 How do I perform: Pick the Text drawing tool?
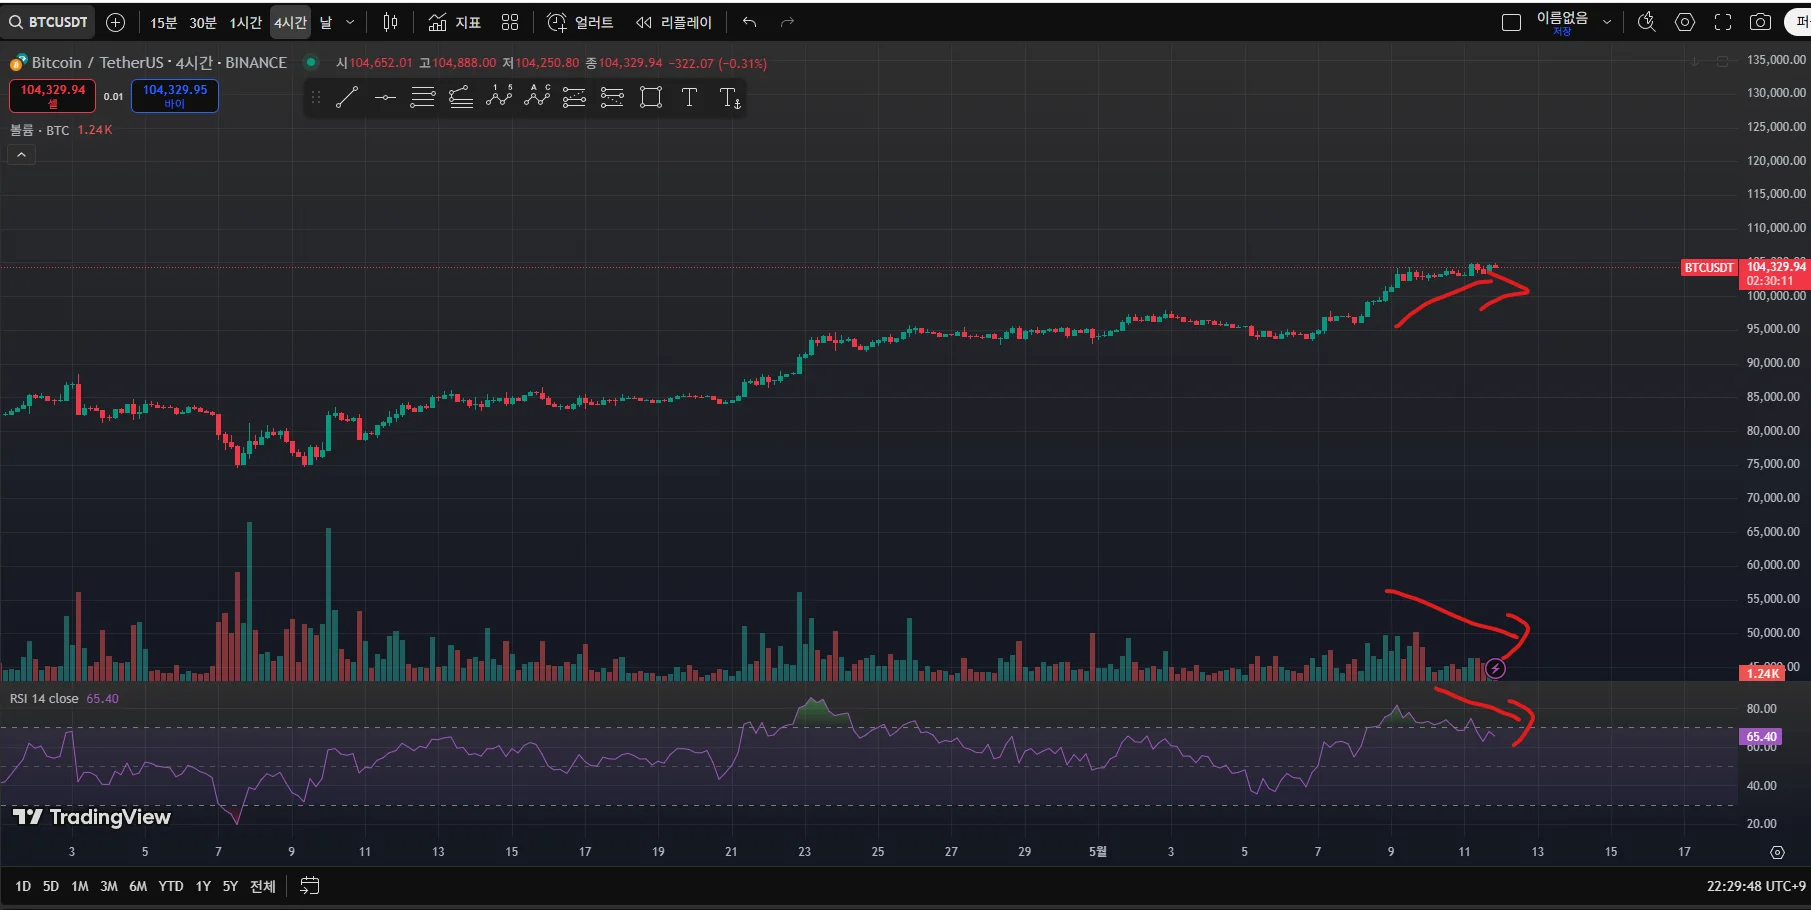689,97
